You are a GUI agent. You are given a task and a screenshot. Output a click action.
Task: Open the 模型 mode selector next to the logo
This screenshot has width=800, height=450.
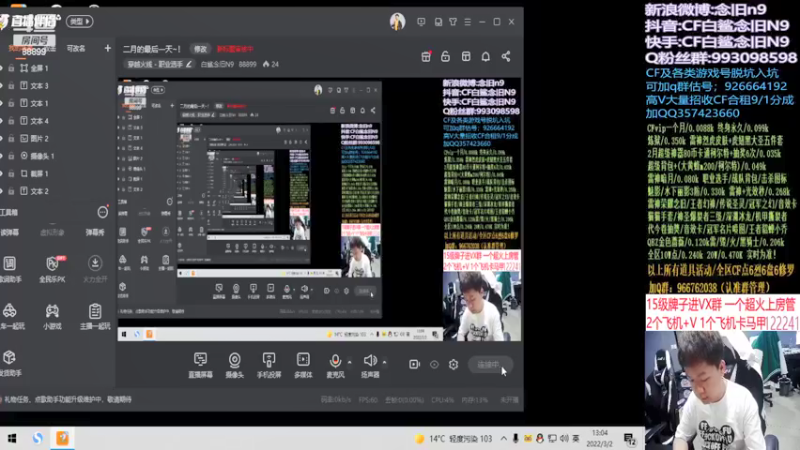[80, 21]
